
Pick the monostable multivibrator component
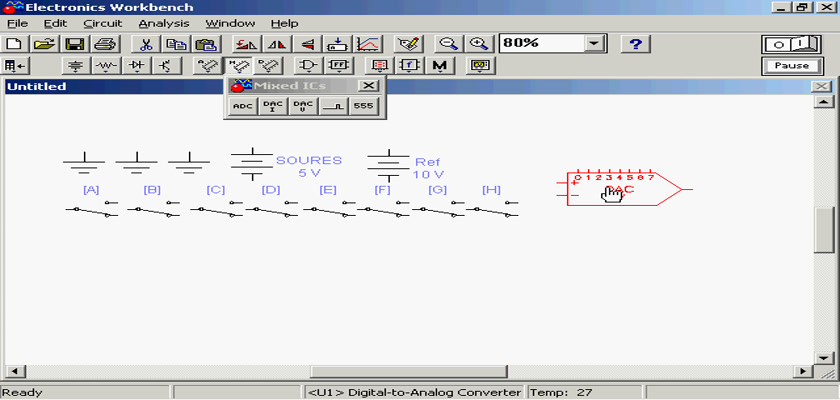(x=333, y=106)
